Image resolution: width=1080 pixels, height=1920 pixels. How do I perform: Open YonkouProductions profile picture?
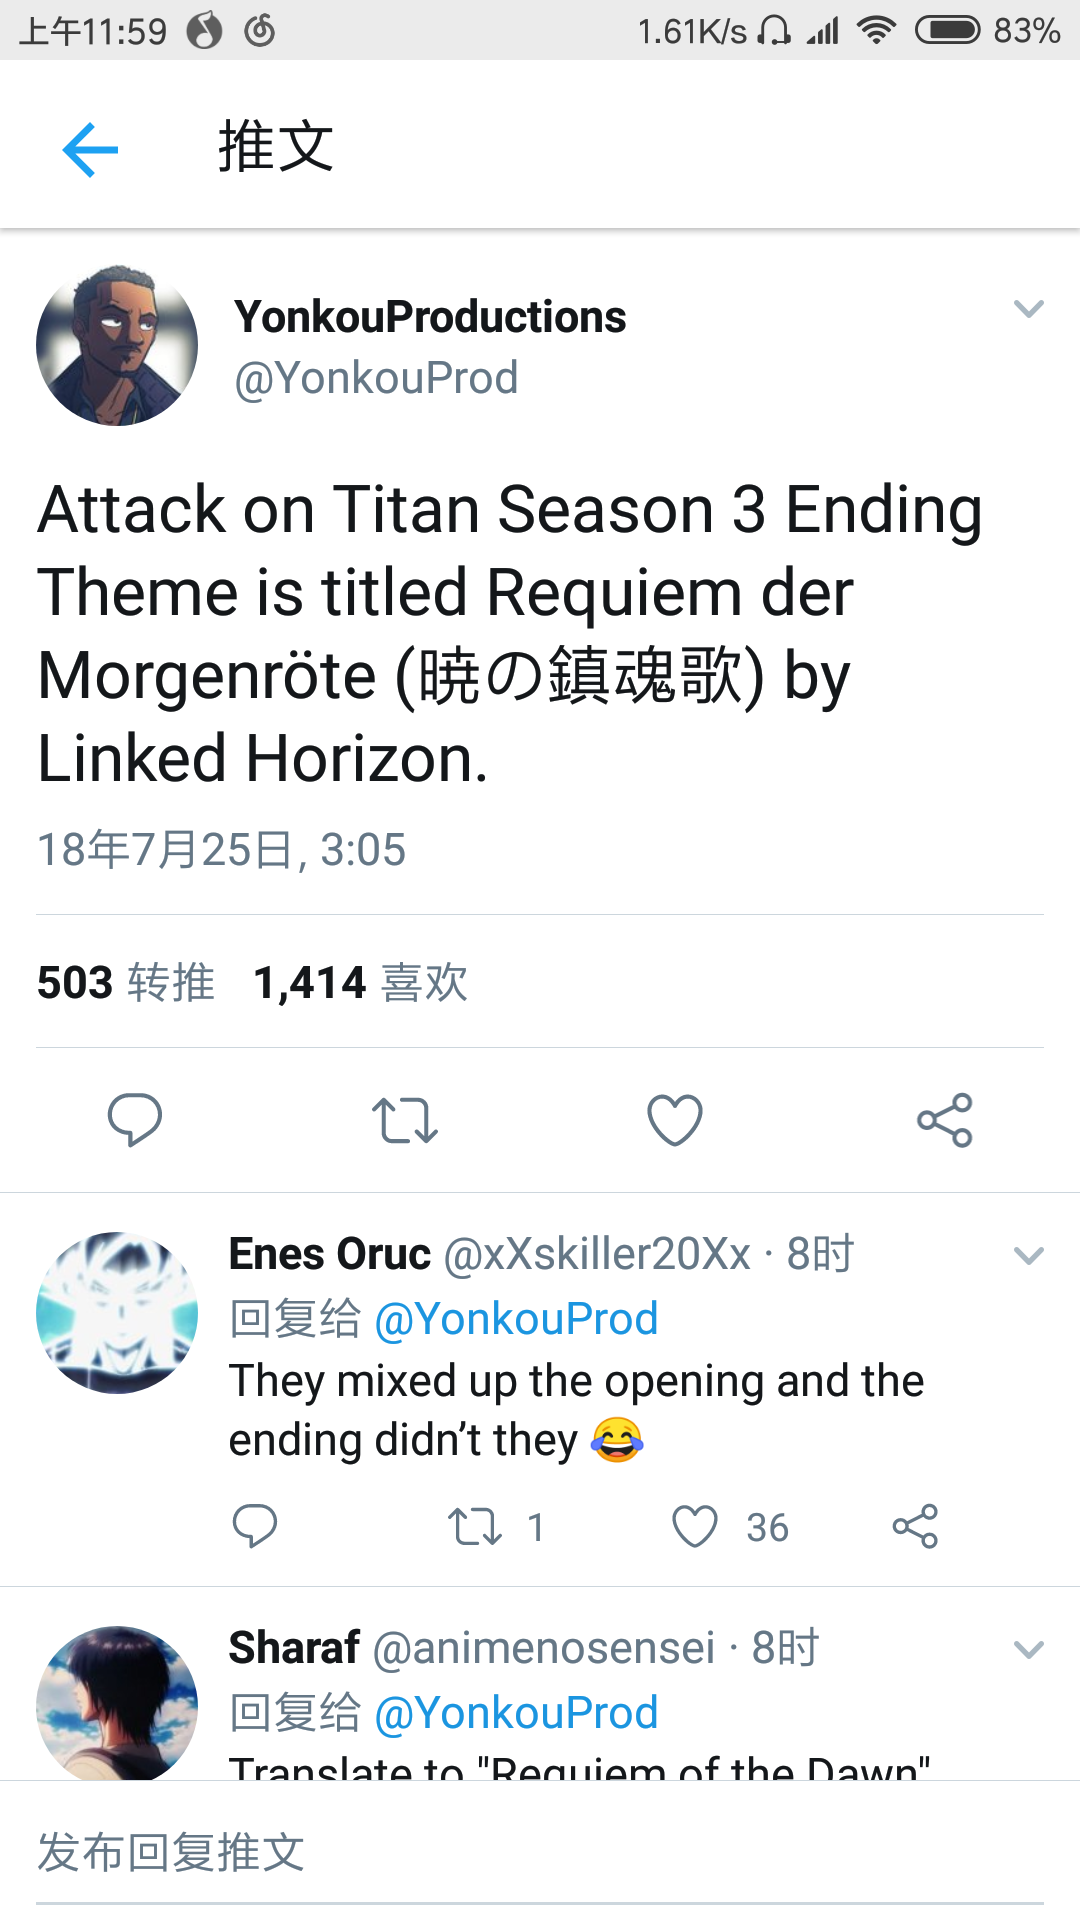(117, 345)
